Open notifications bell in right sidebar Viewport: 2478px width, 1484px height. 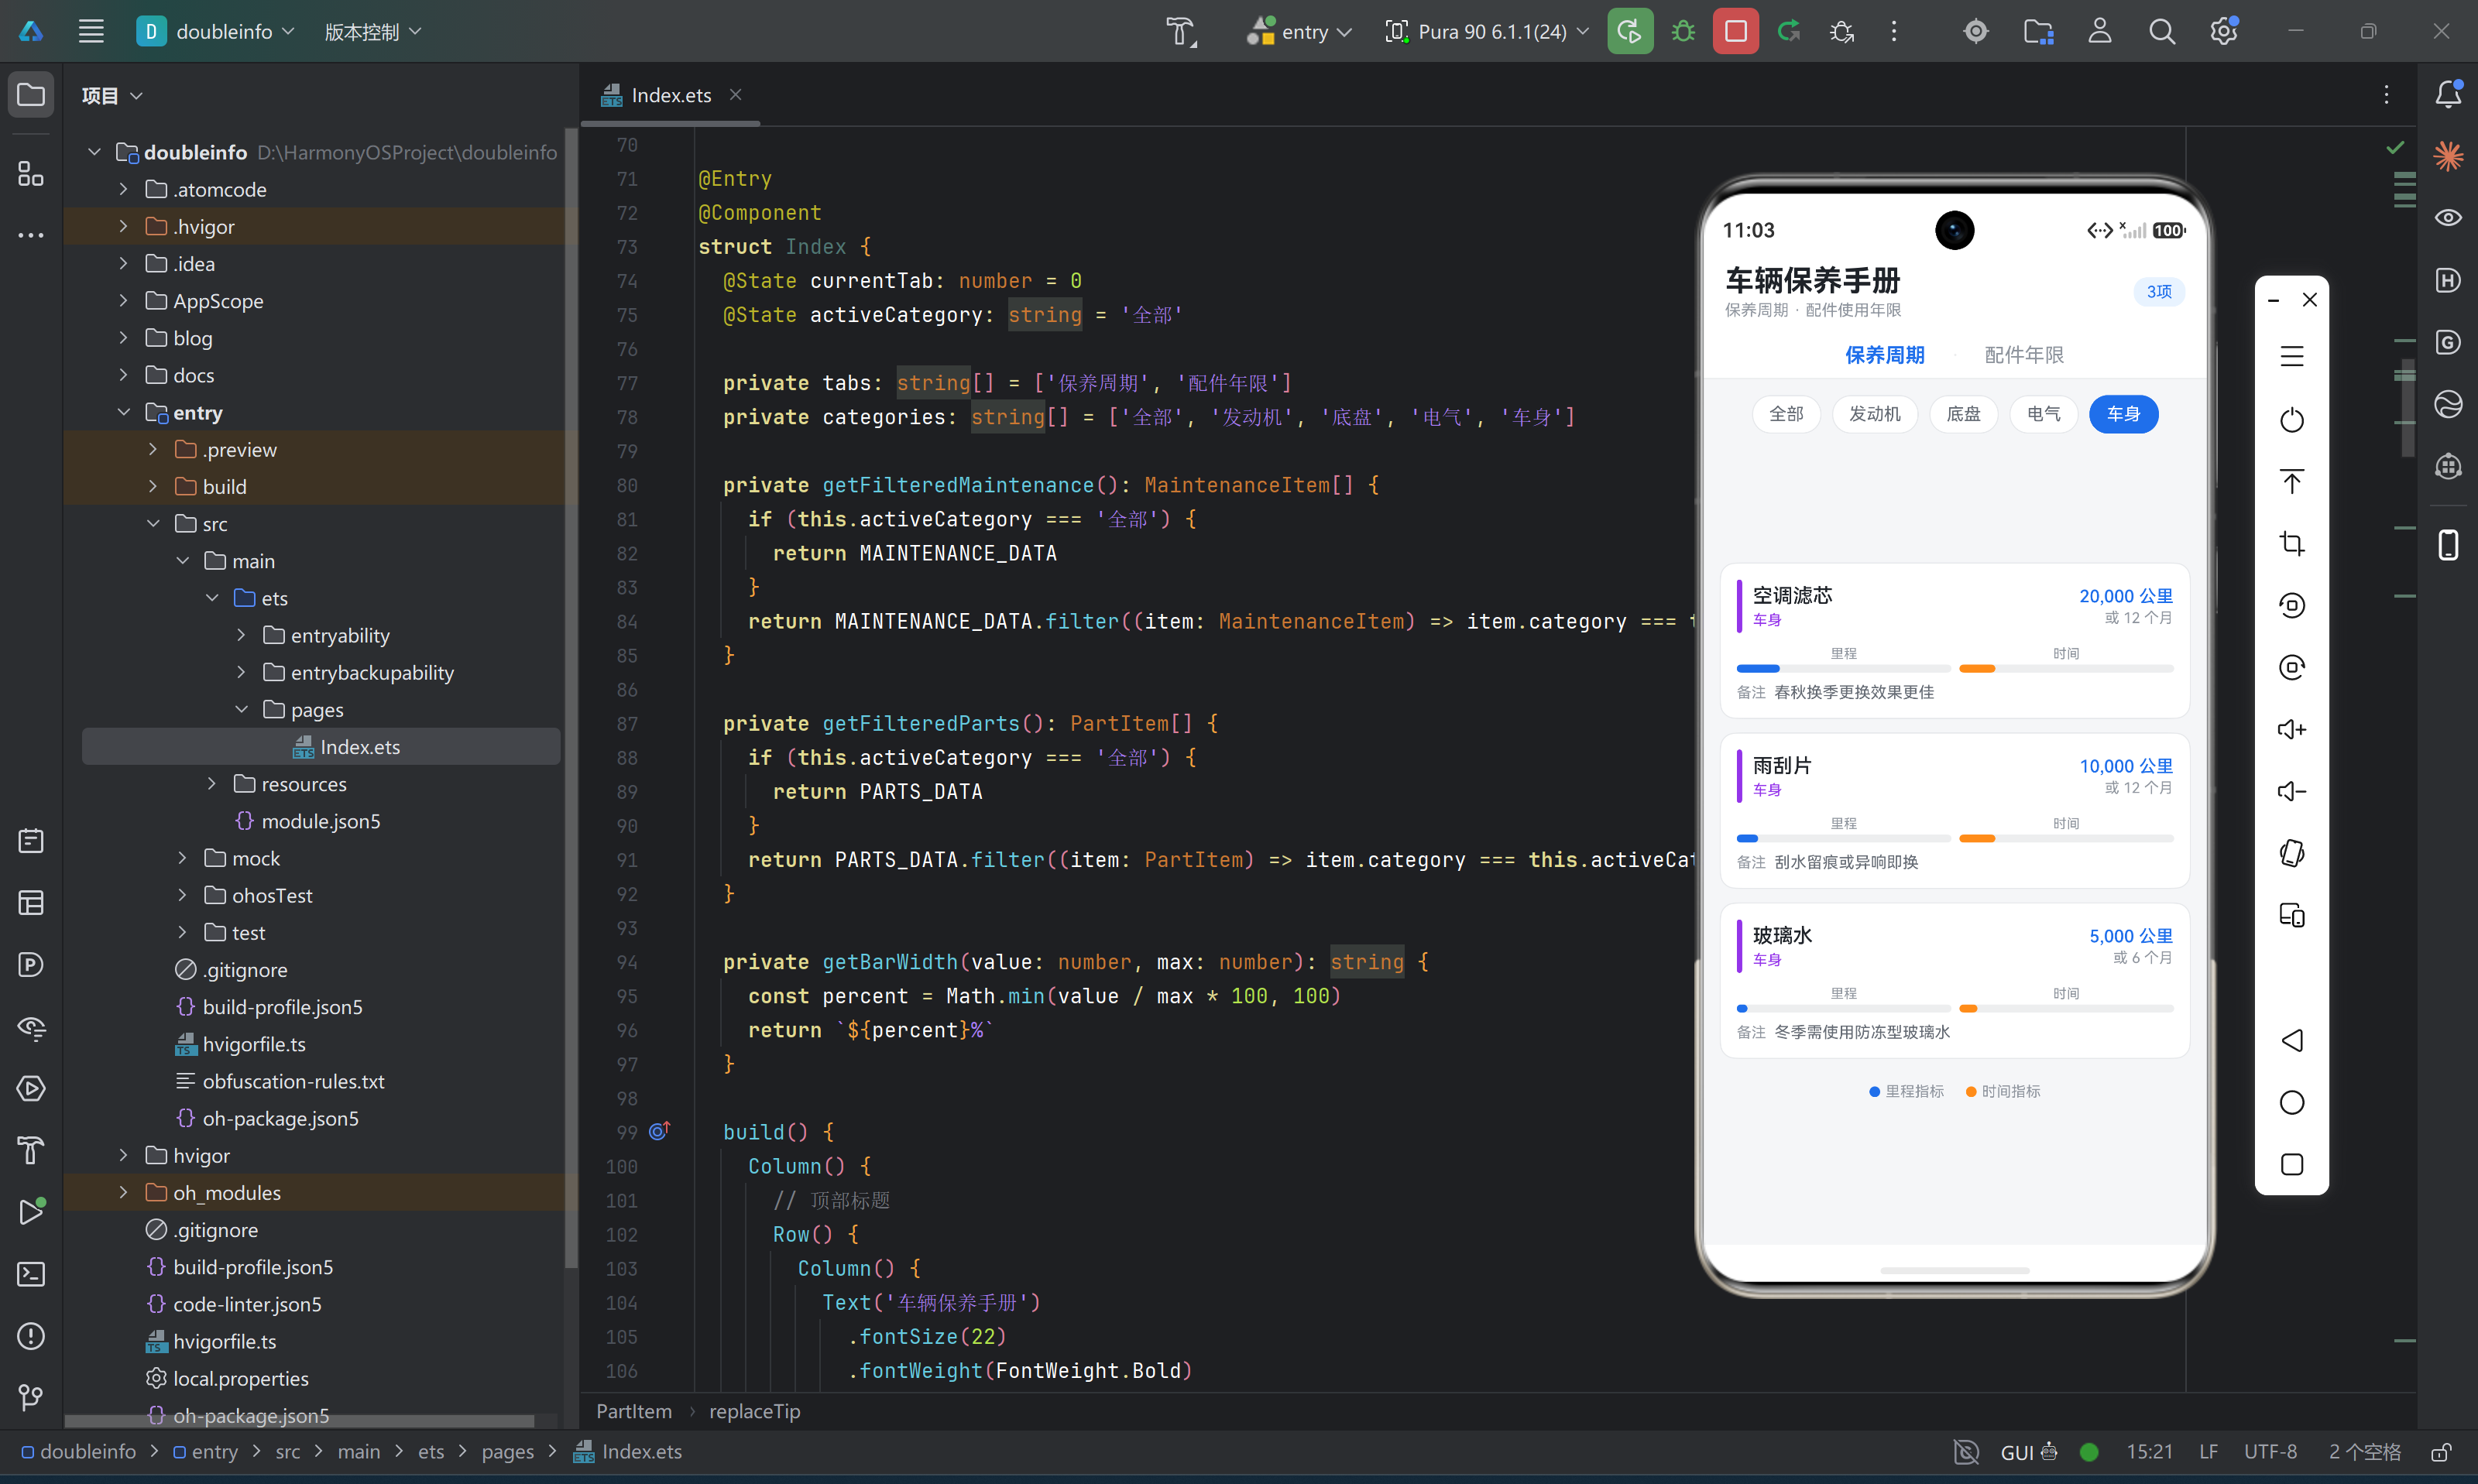click(2448, 94)
